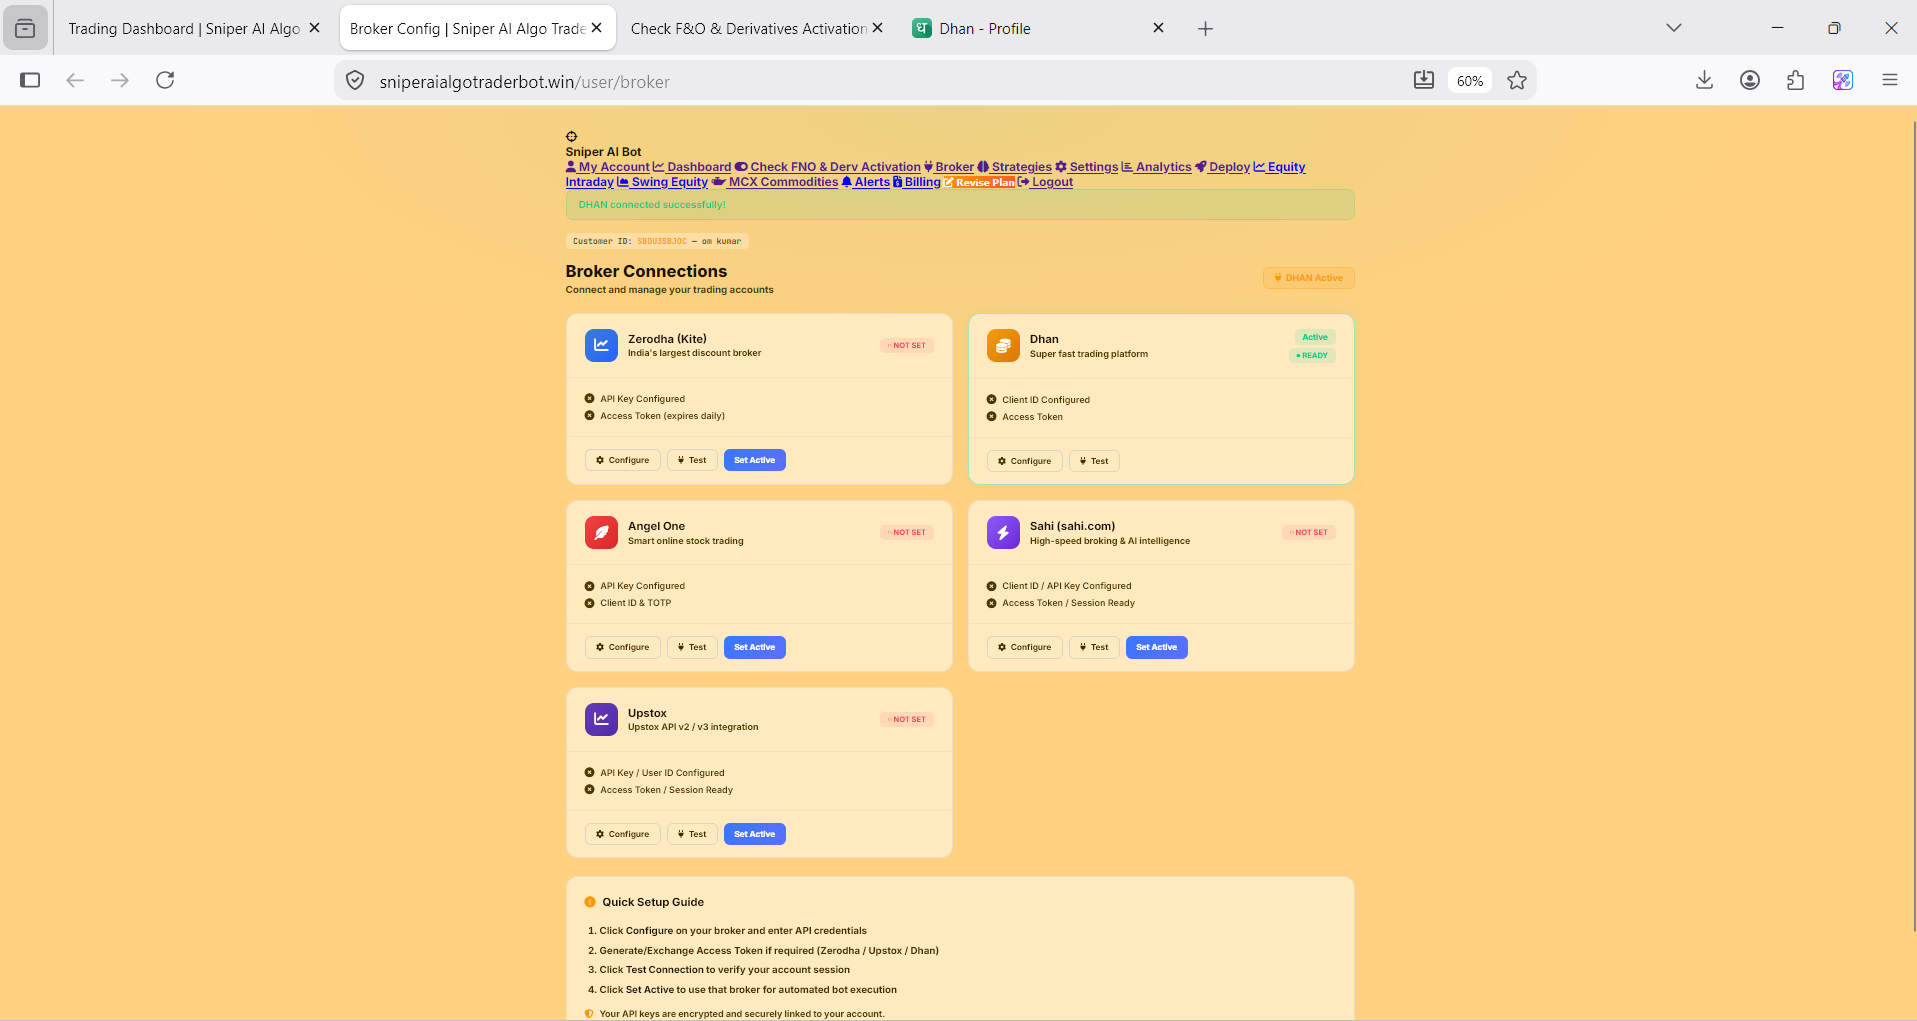This screenshot has height=1021, width=1917.
Task: Open the My Account nav link
Action: (x=608, y=167)
